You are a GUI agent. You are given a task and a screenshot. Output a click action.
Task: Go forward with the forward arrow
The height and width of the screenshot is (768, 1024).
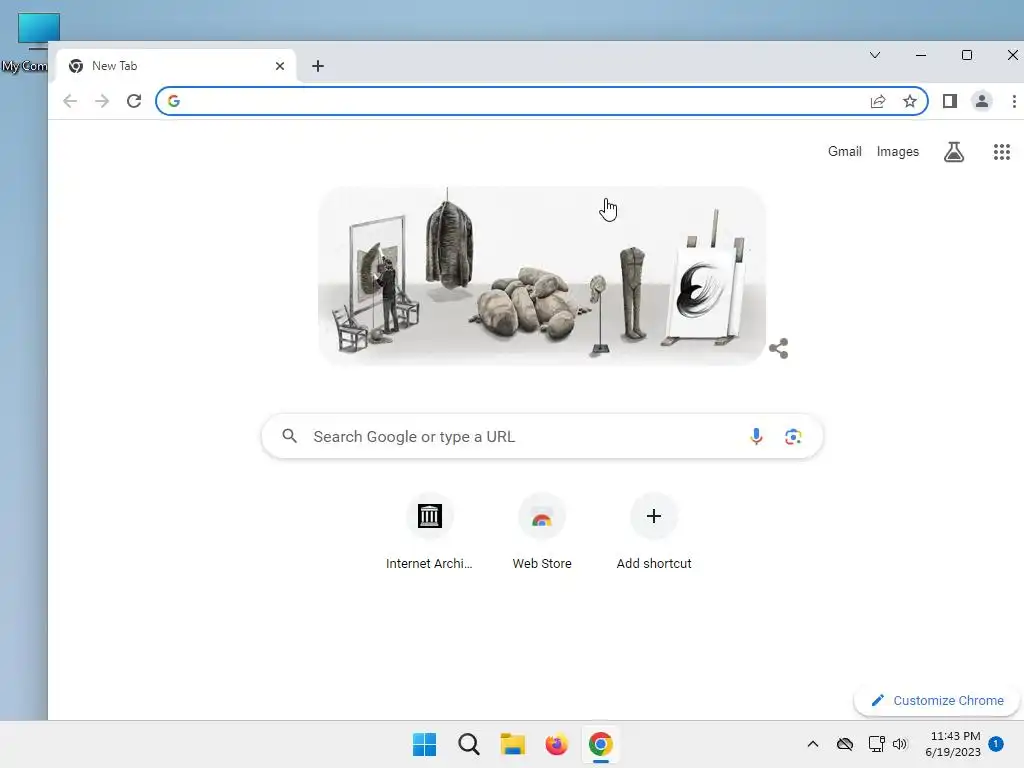click(x=102, y=101)
